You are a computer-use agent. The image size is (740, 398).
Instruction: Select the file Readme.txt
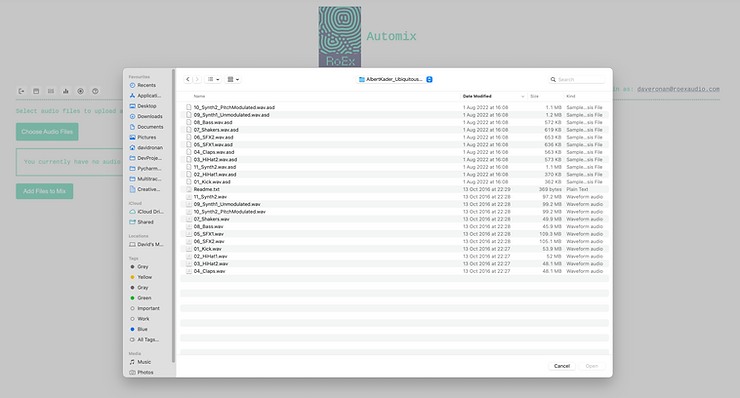point(394,189)
